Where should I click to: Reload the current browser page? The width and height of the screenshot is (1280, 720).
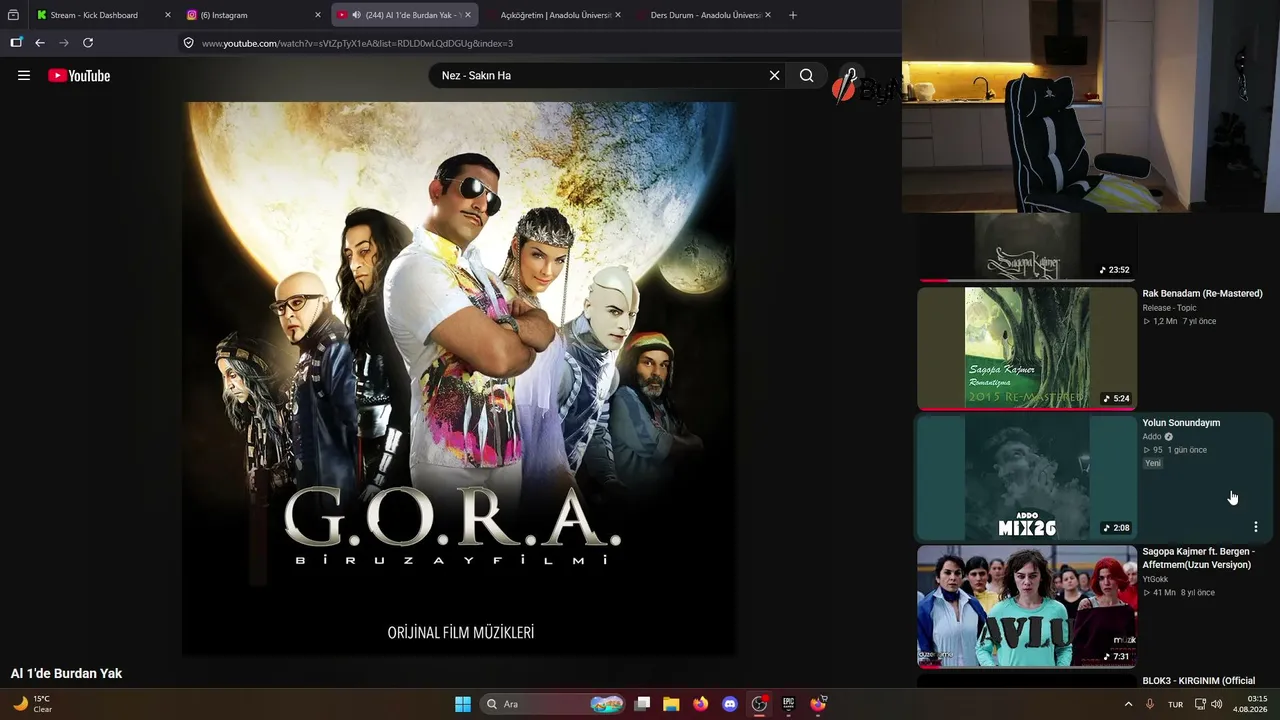88,43
